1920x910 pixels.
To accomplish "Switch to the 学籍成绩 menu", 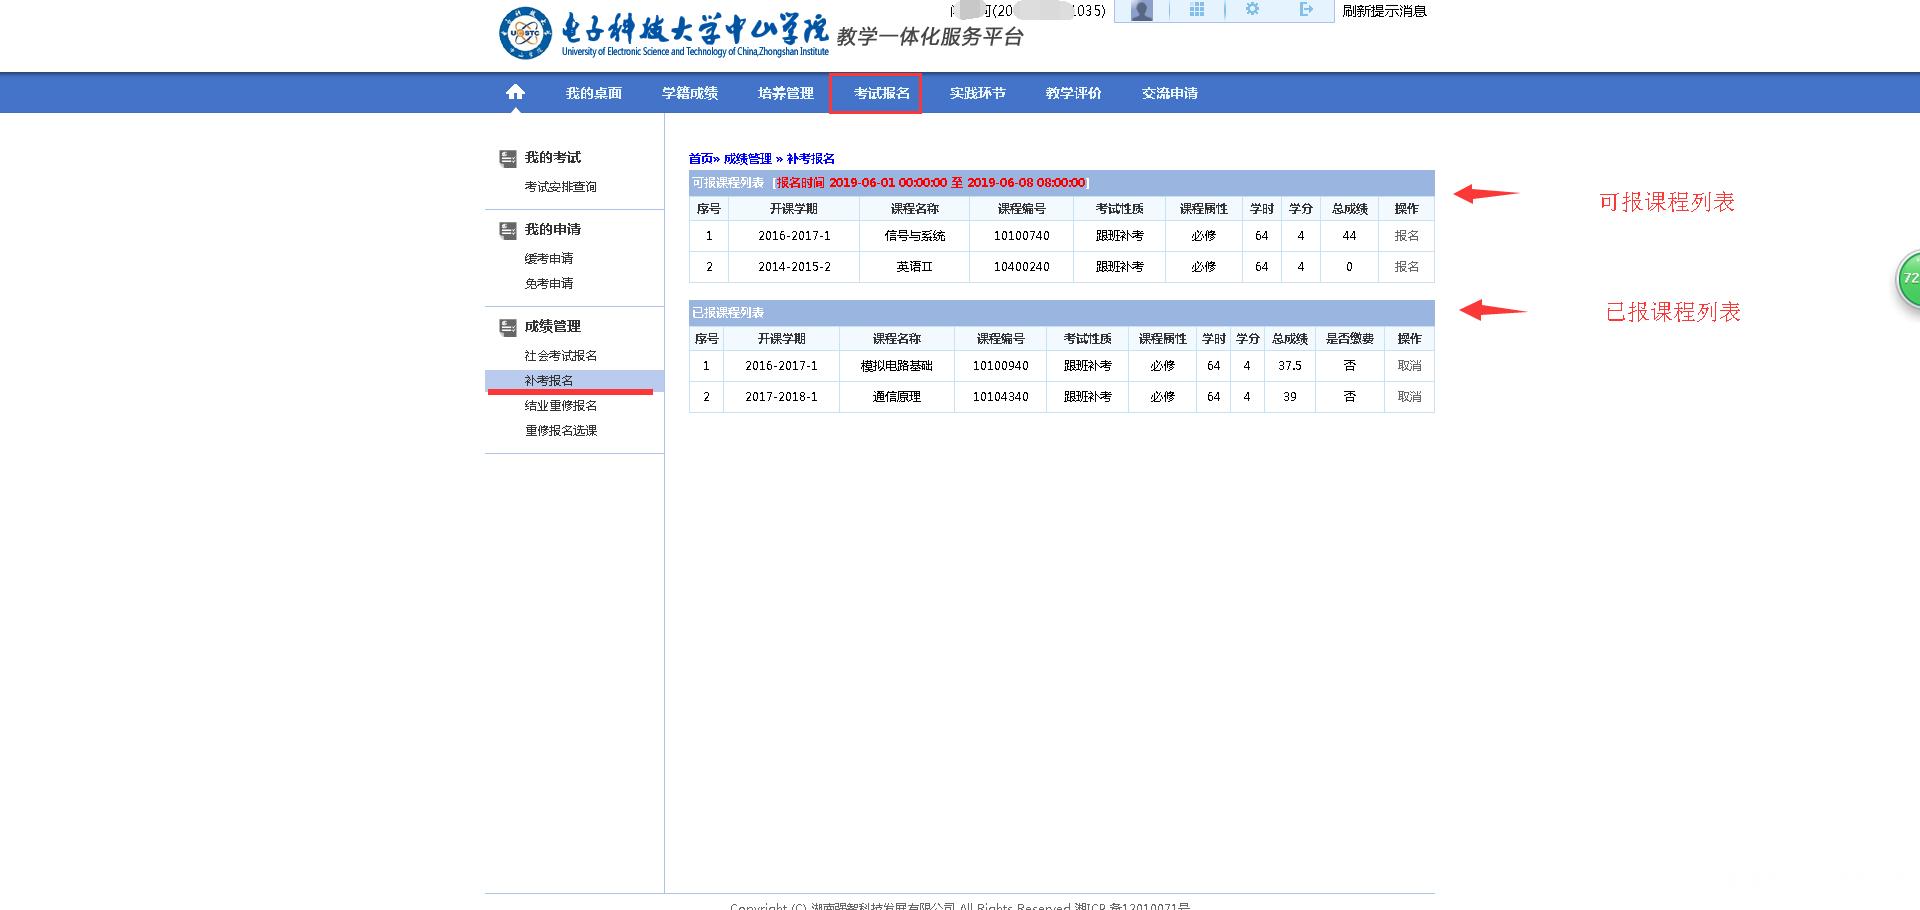I will [x=689, y=93].
